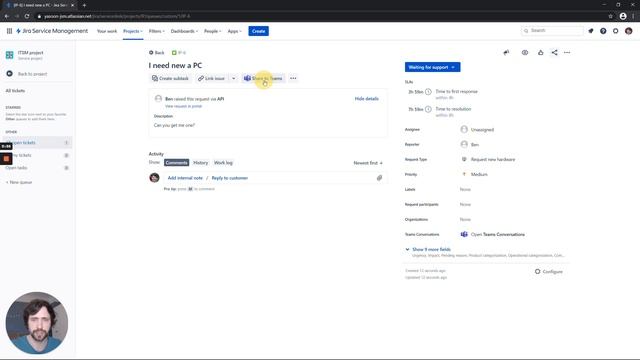The width and height of the screenshot is (640, 360).
Task: Click Share to Teams button
Action: point(263,78)
